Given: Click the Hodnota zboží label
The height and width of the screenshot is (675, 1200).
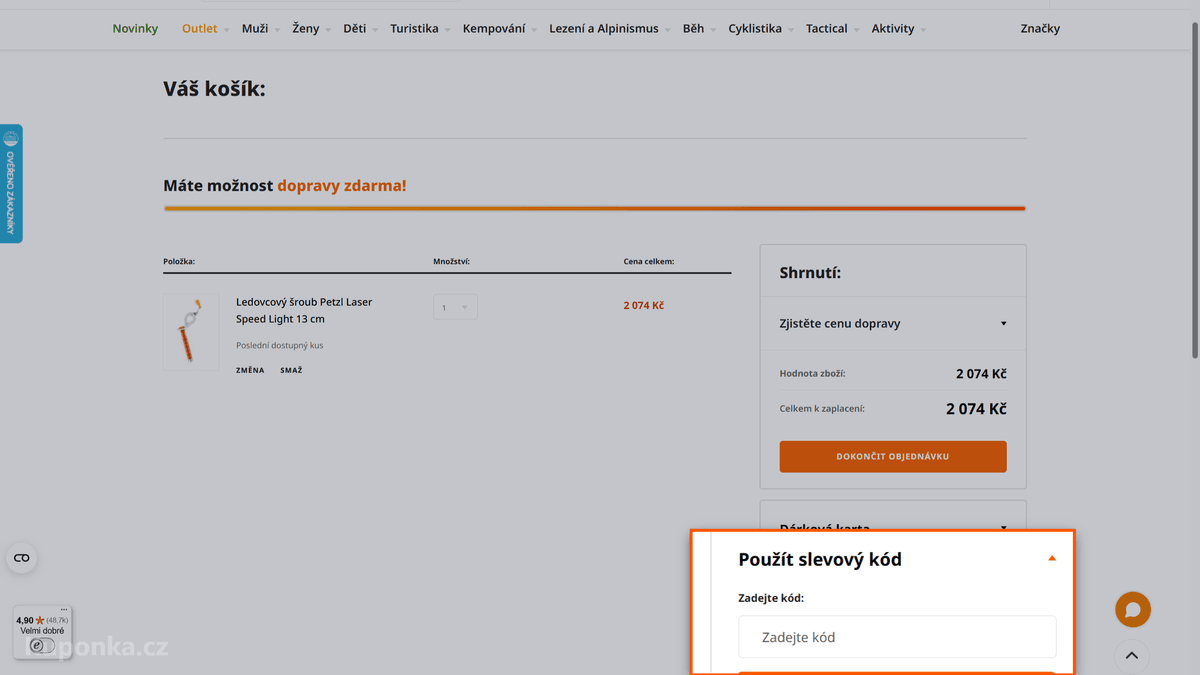Looking at the screenshot, I should click(812, 374).
